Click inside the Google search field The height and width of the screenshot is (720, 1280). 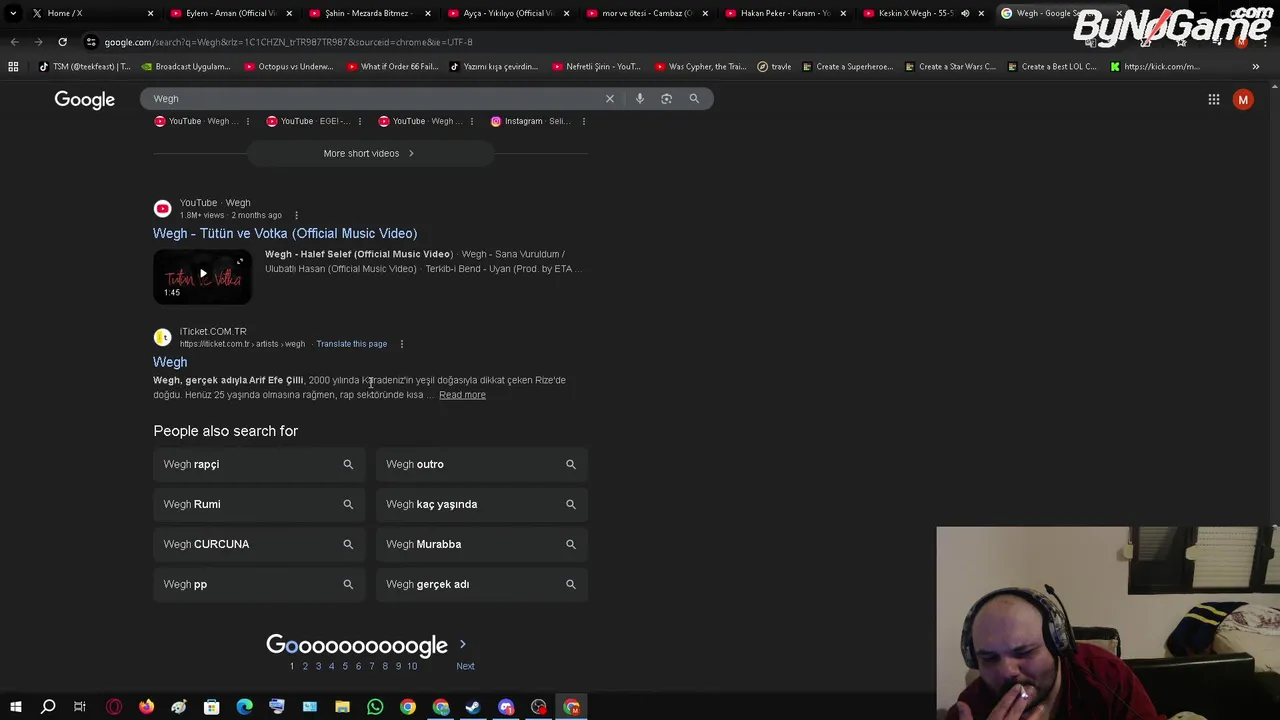(370, 99)
